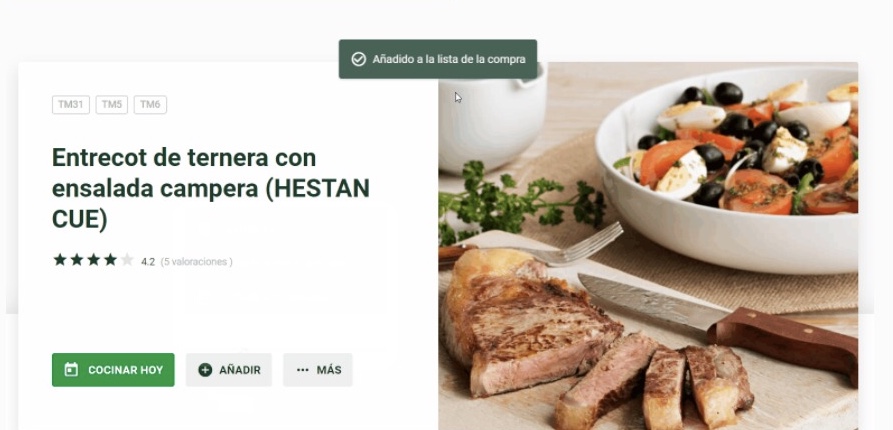Select the second rating star
Image resolution: width=893 pixels, height=430 pixels.
[x=77, y=260]
